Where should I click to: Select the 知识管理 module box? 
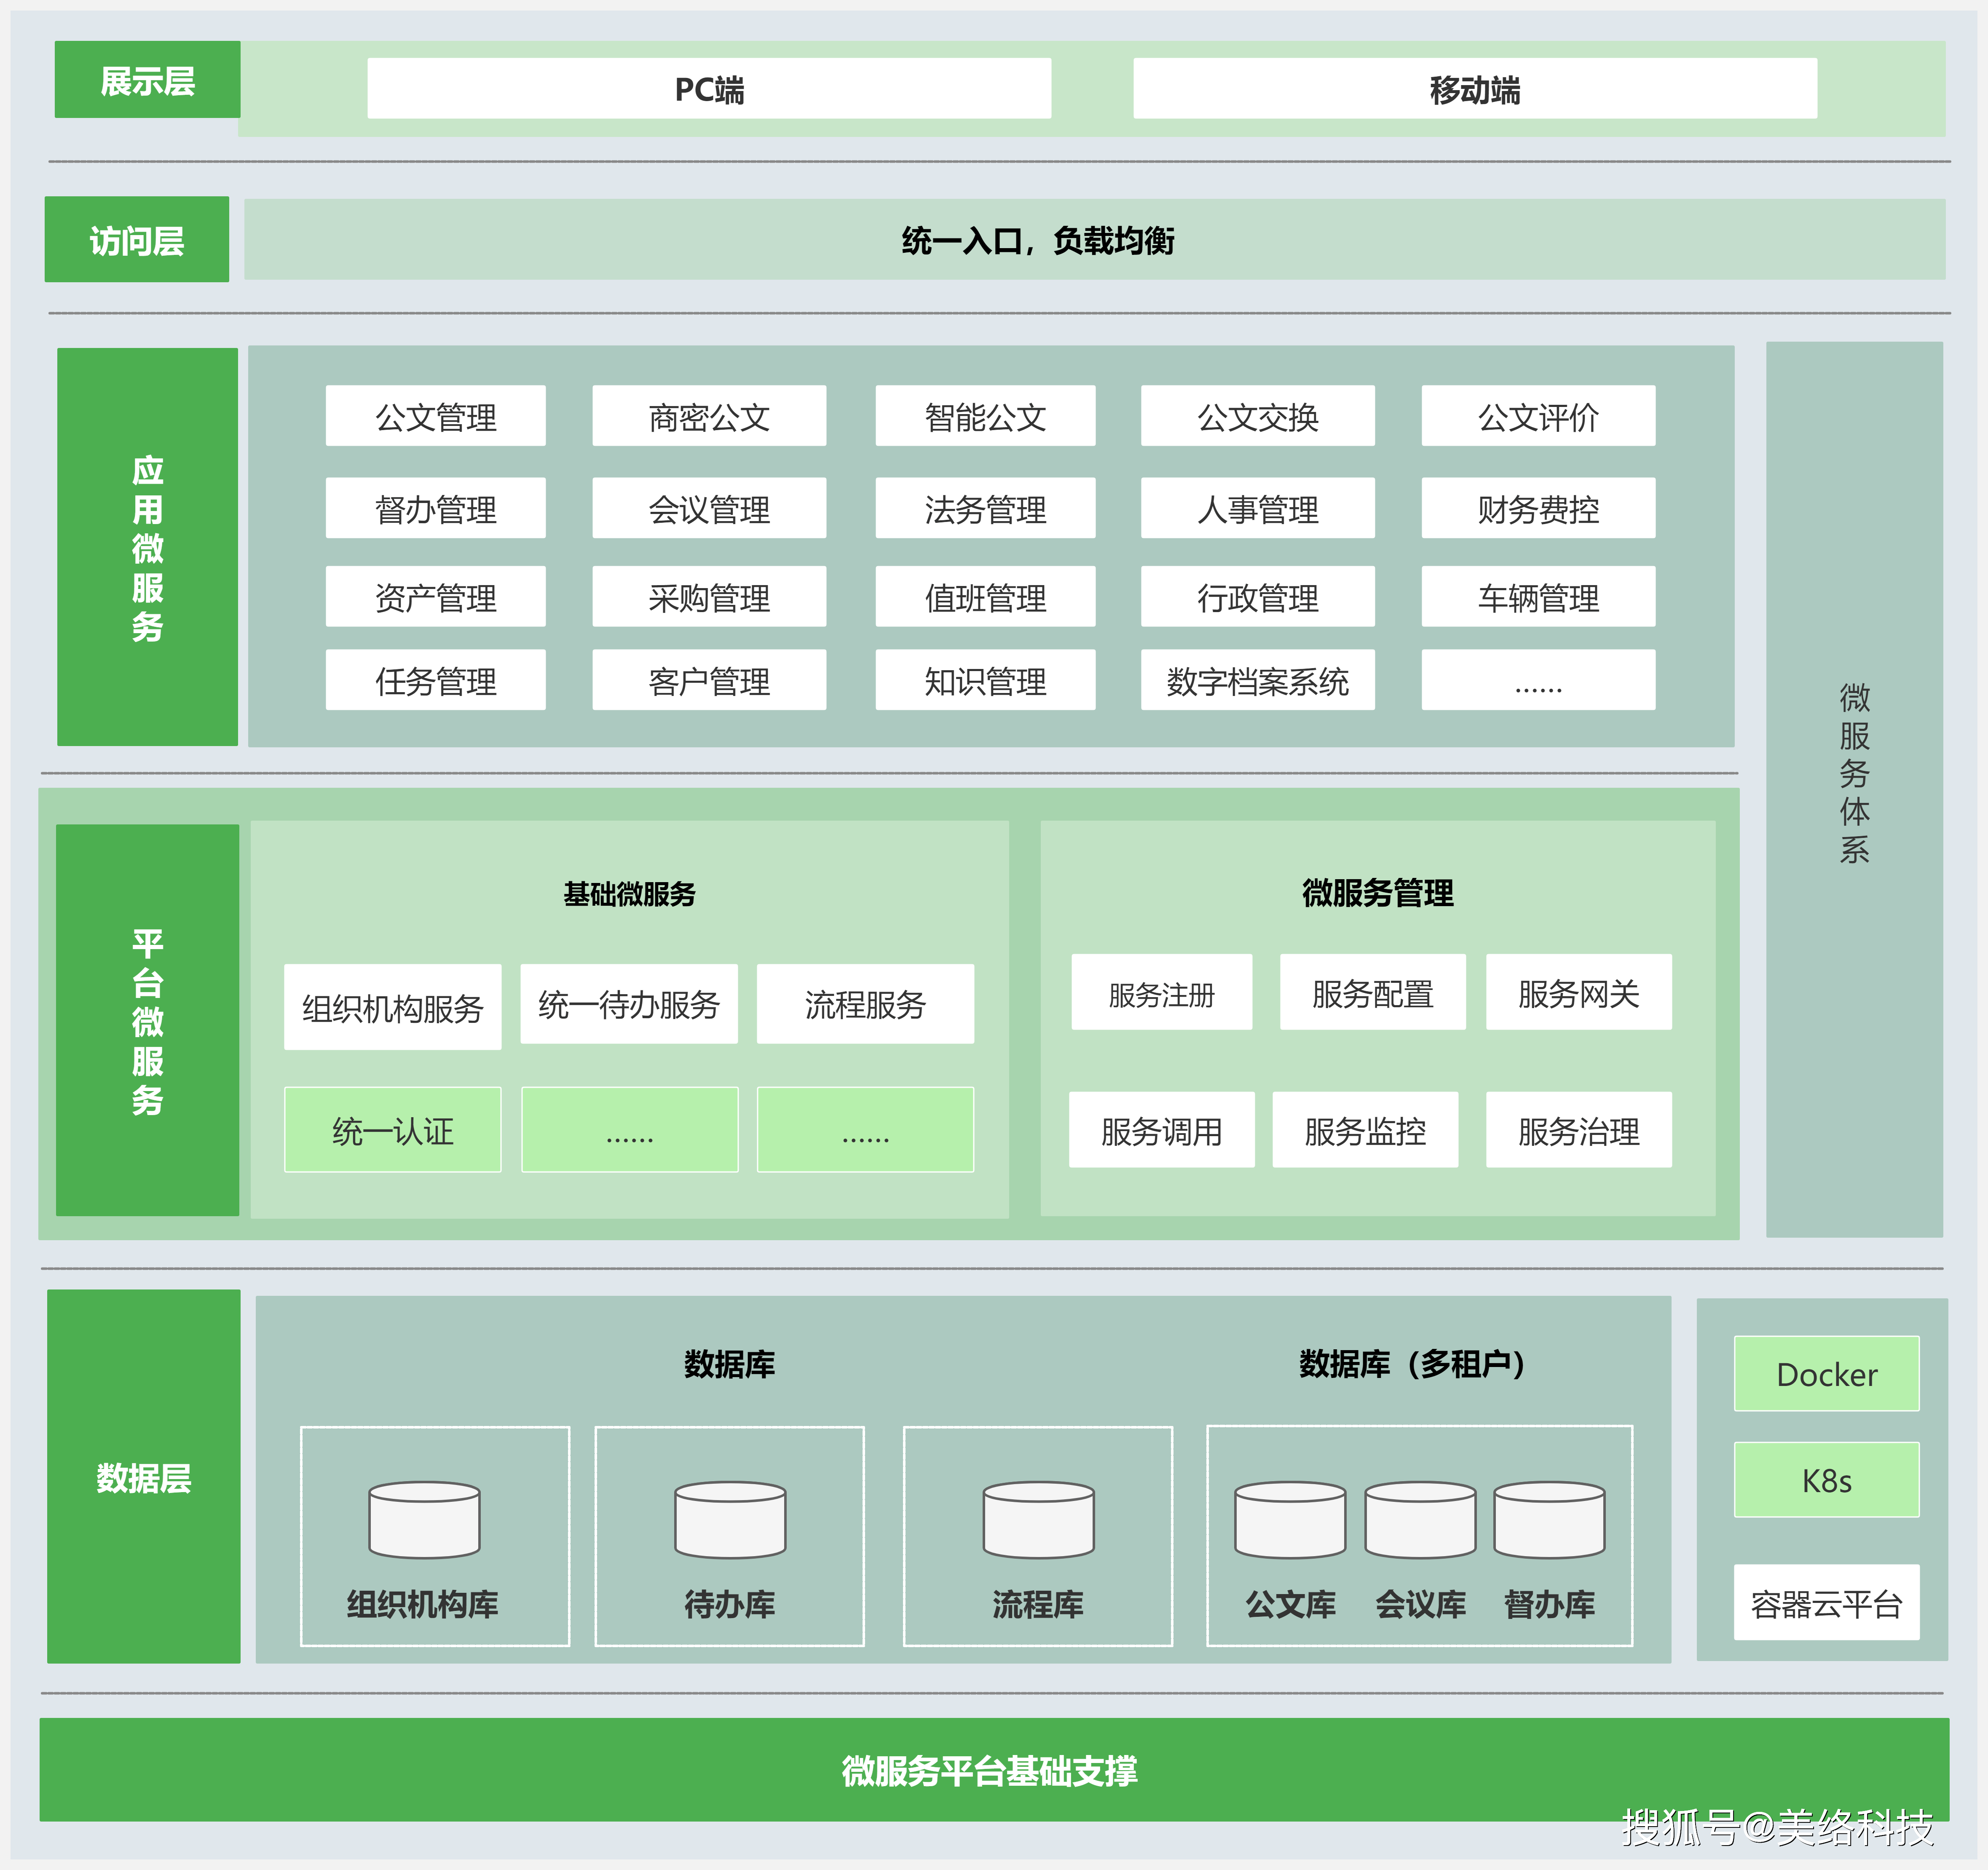coord(985,680)
